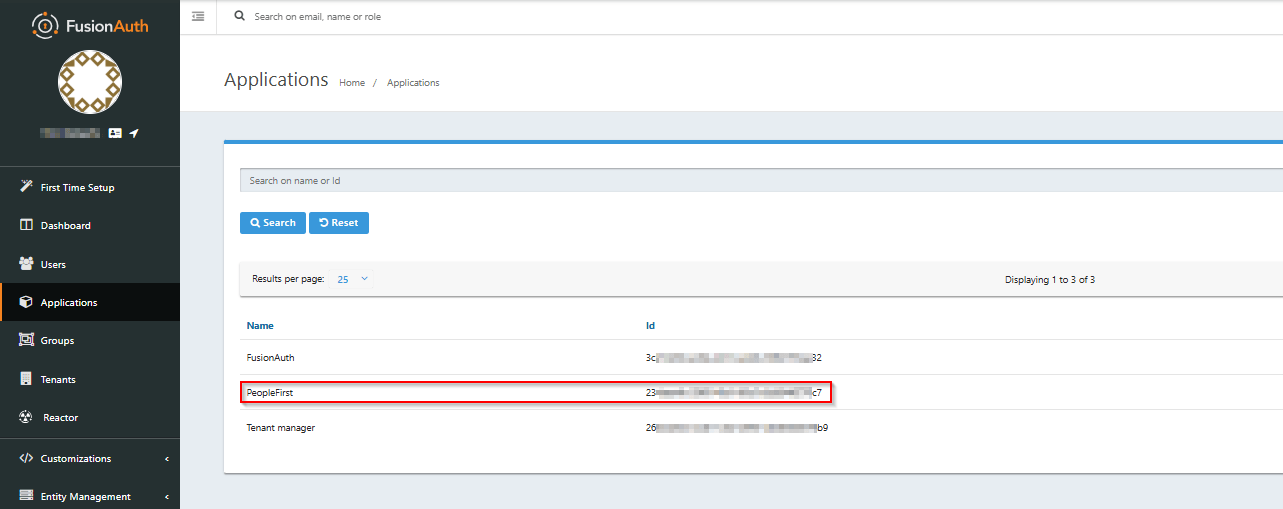Click Applications breadcrumb link
Image resolution: width=1283 pixels, height=509 pixels.
coord(413,83)
